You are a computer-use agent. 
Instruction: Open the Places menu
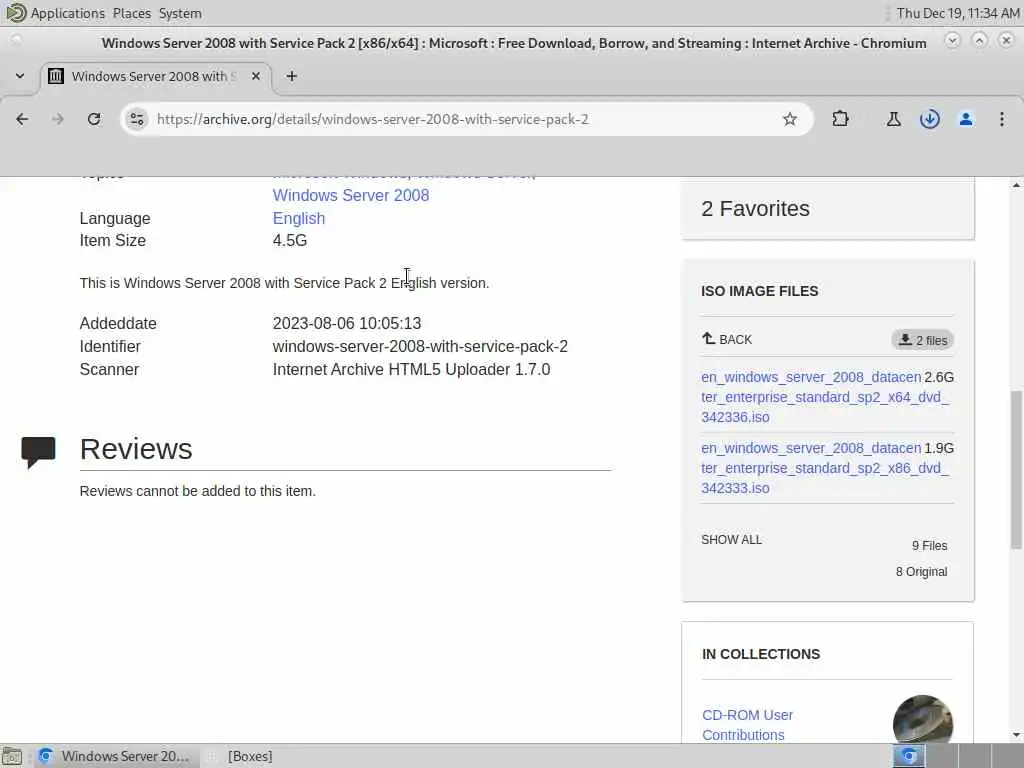pyautogui.click(x=131, y=13)
